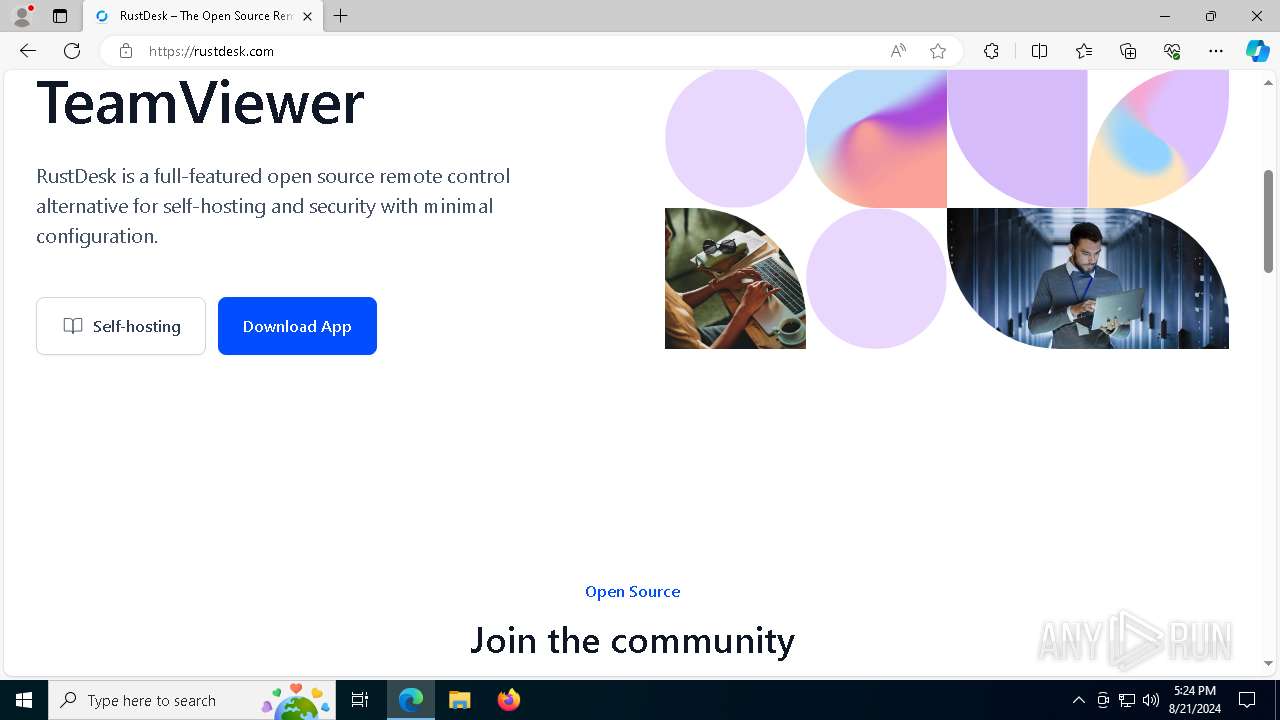The image size is (1280, 720).
Task: Click the Open Source text
Action: pos(632,592)
